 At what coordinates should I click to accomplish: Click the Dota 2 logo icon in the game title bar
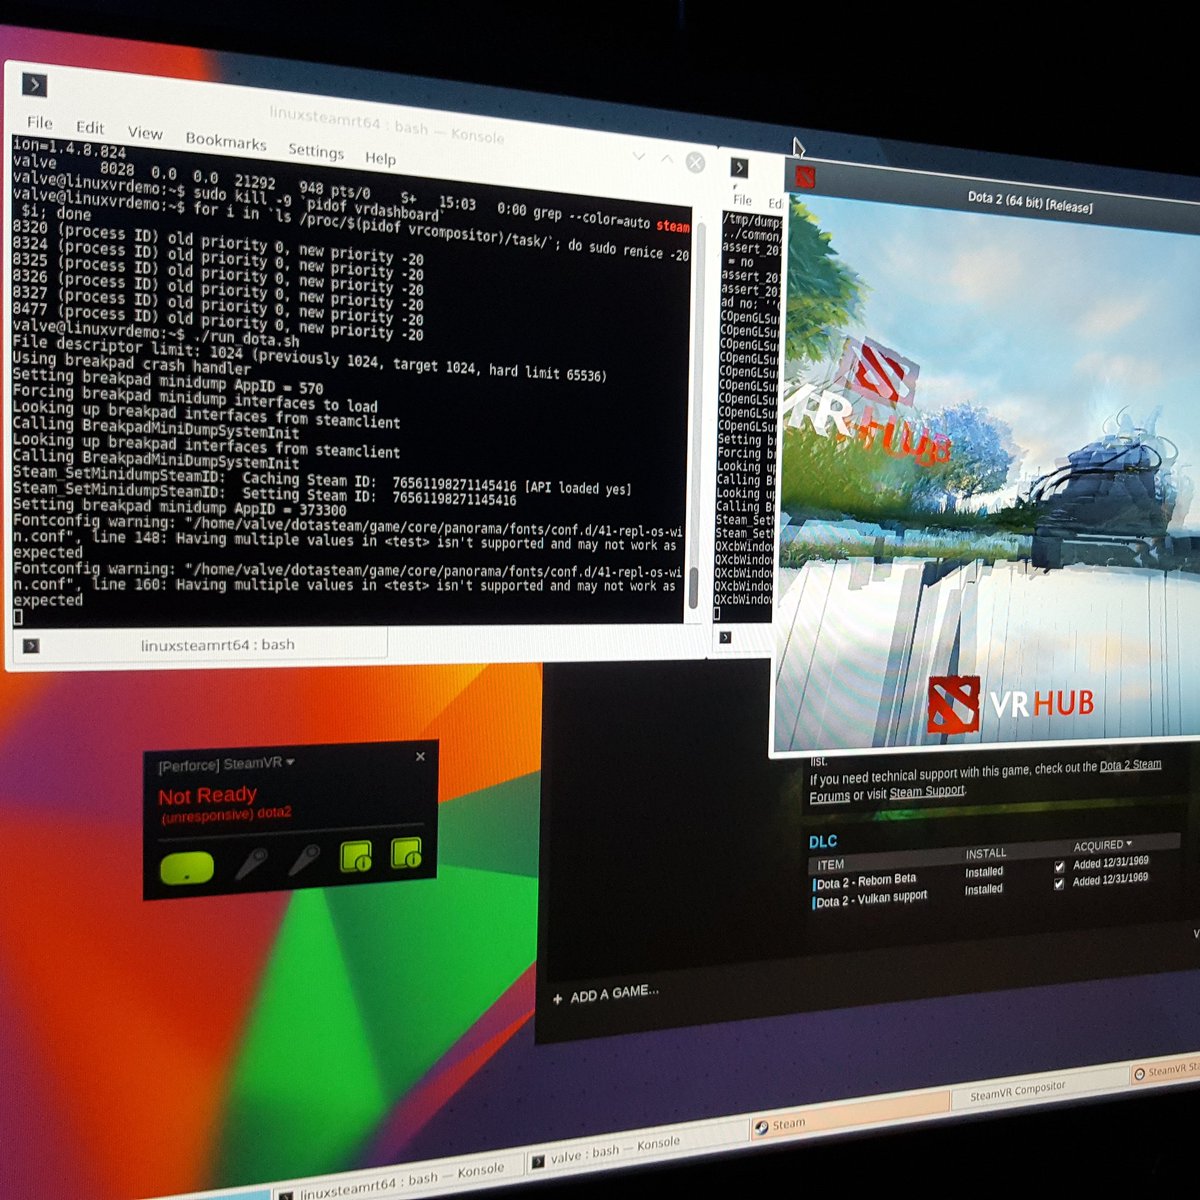click(805, 178)
